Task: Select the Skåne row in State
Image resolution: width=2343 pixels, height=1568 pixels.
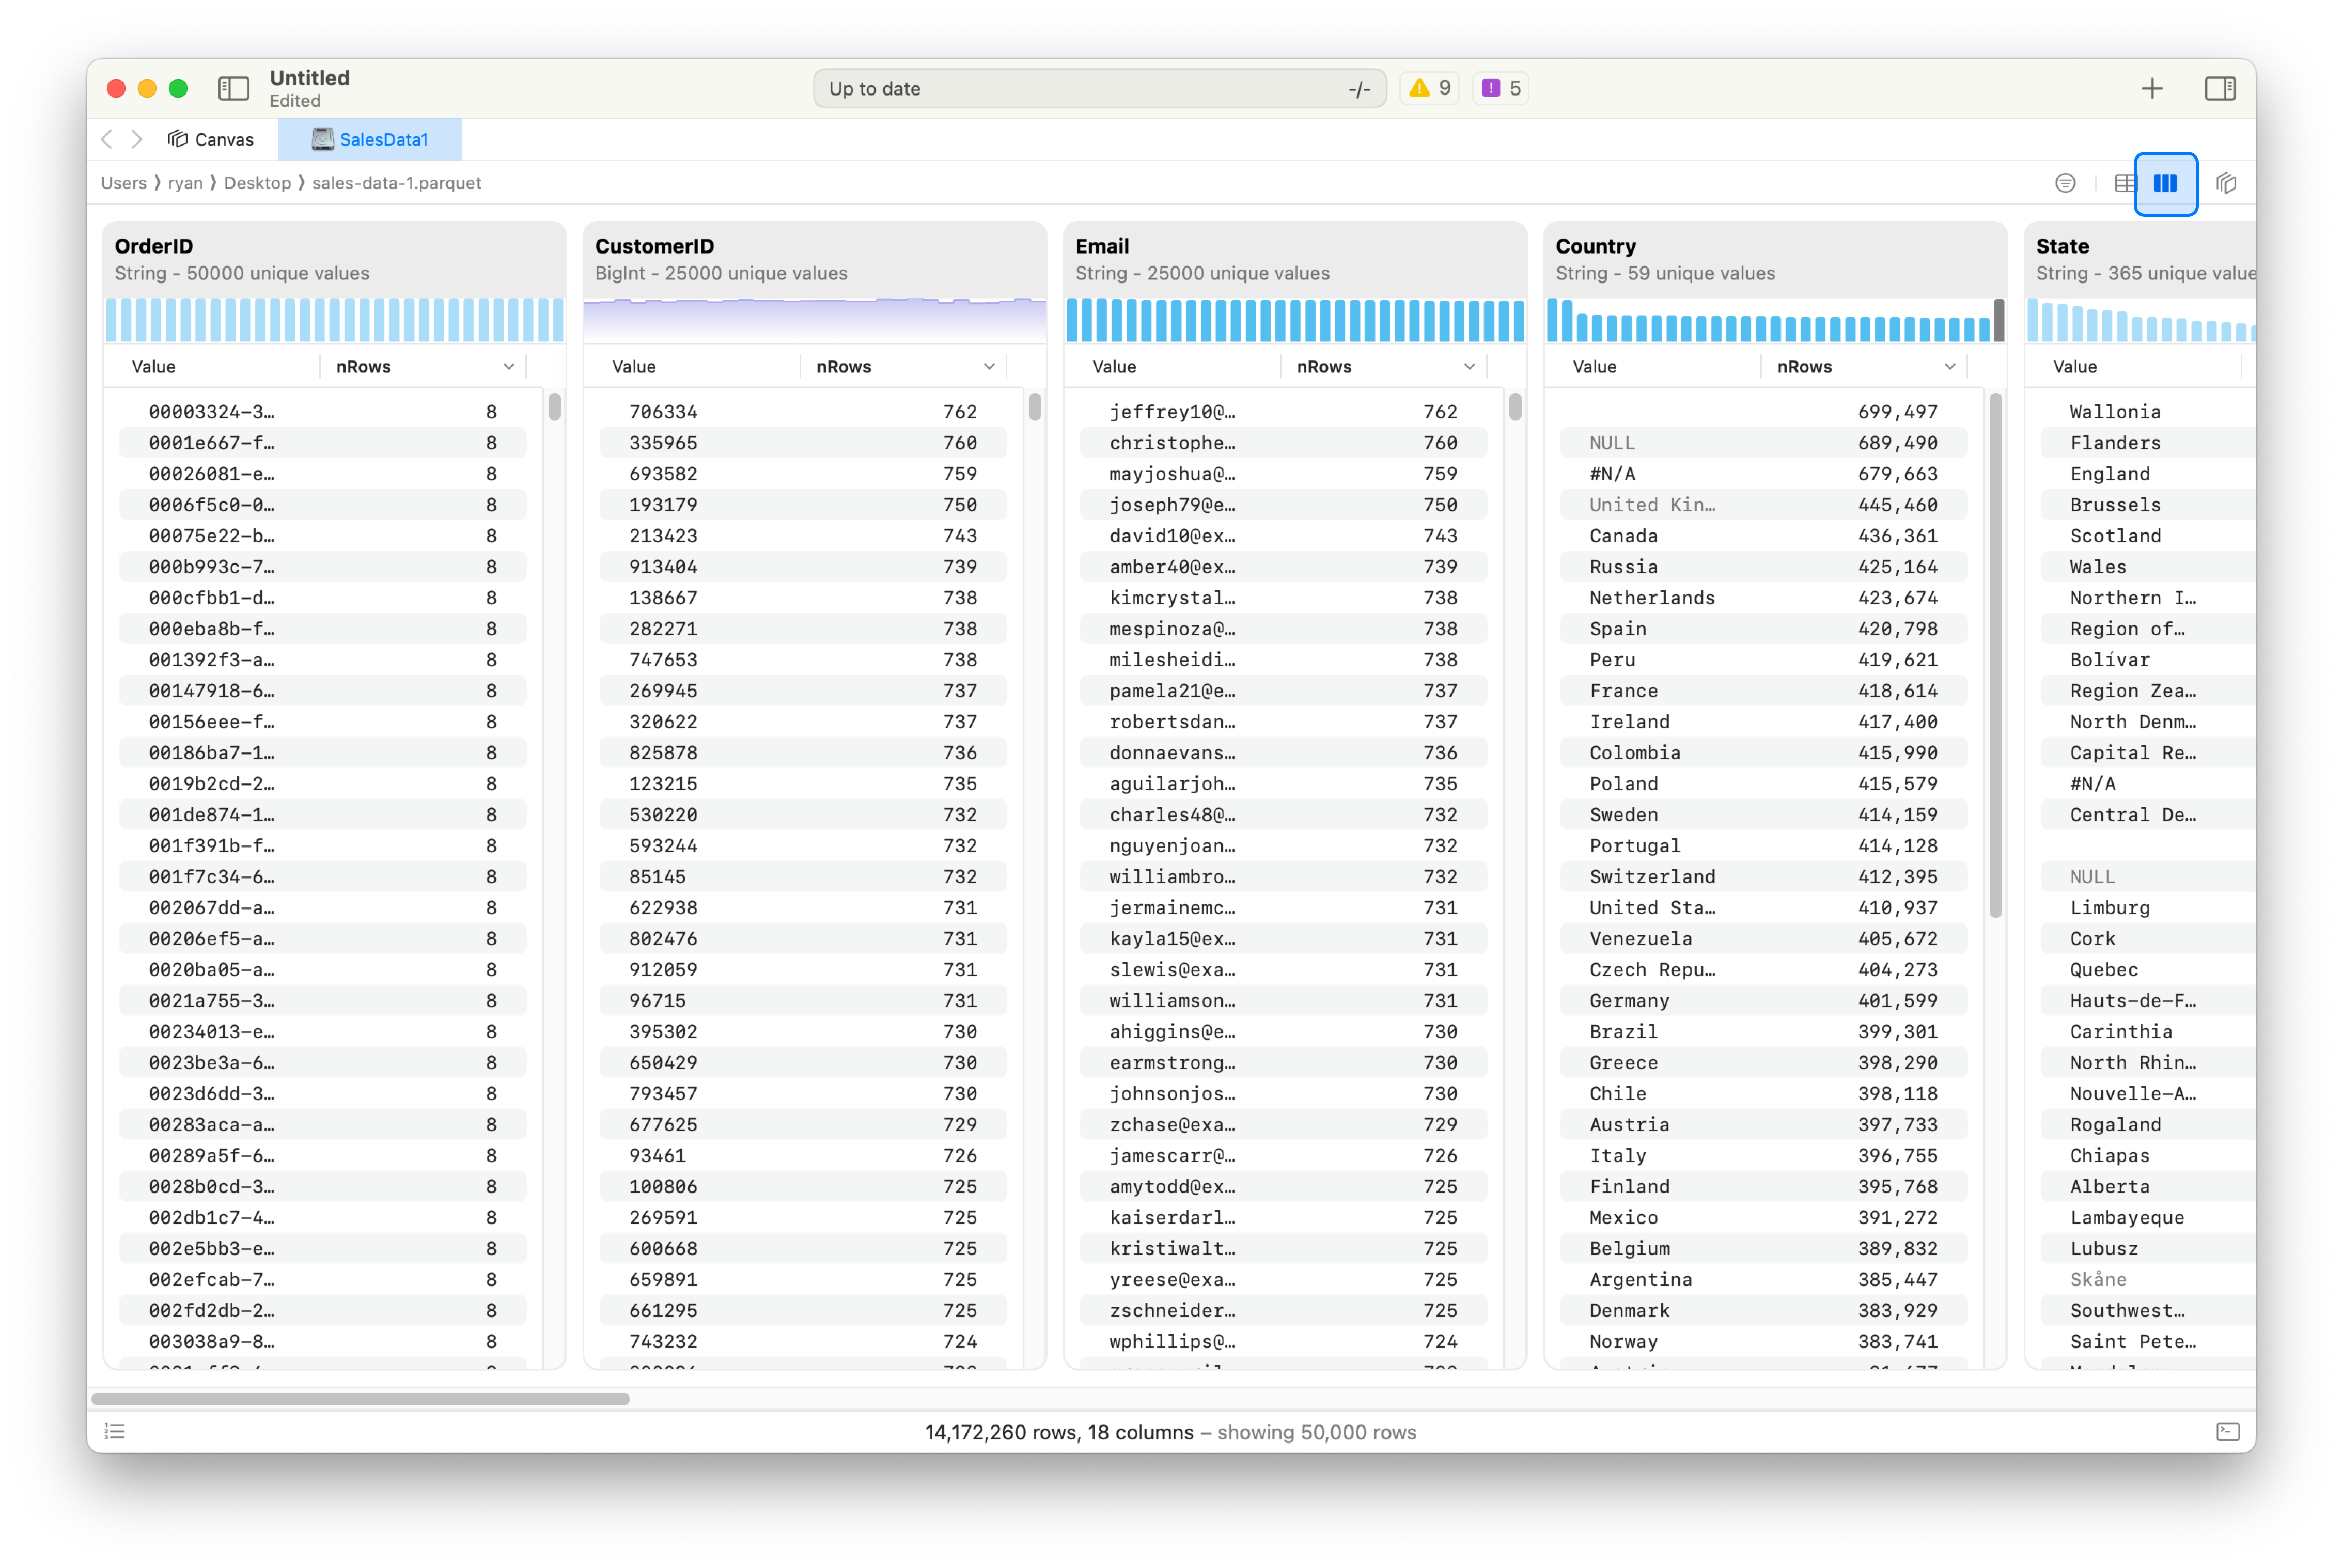Action: (x=2147, y=1280)
